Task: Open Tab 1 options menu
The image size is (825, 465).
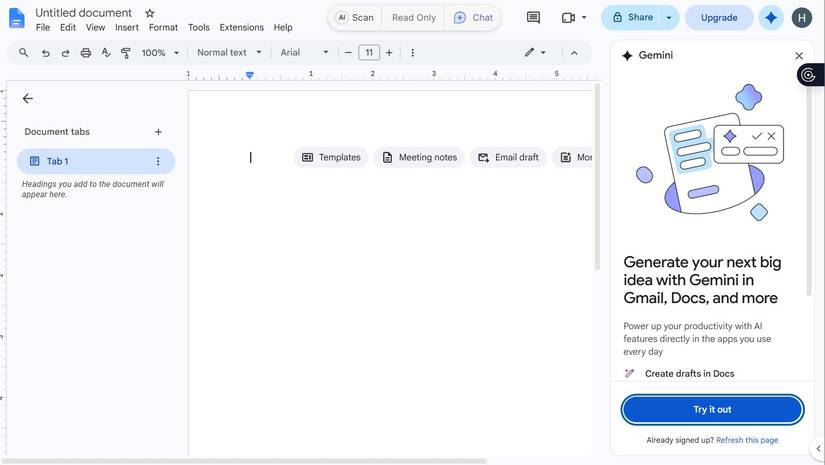Action: [x=158, y=161]
